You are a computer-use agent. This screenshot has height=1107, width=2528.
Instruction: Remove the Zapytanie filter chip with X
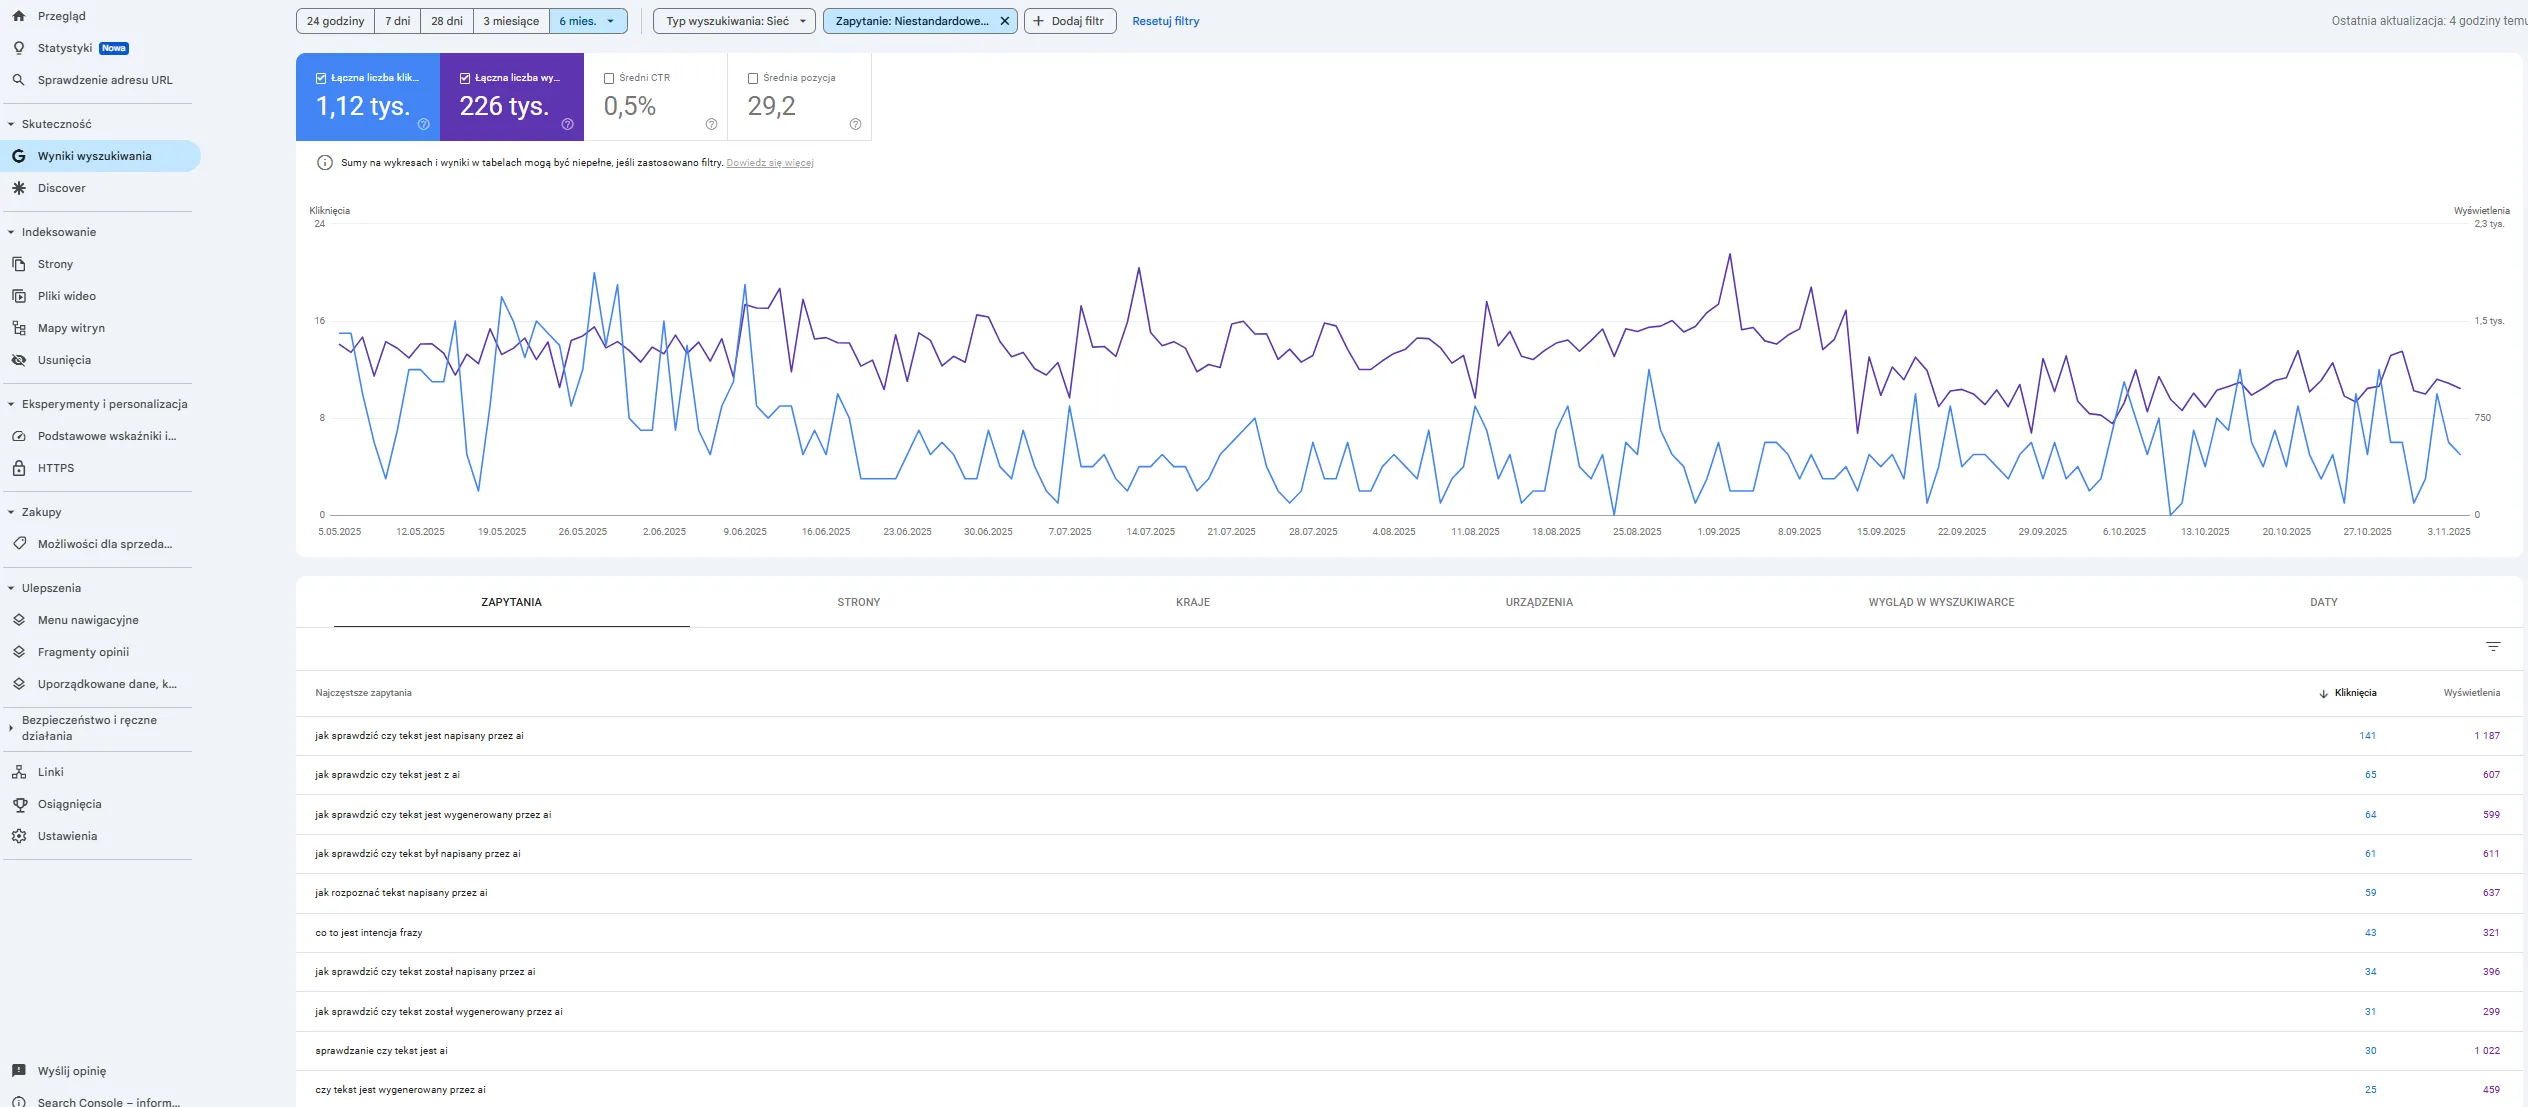[1004, 21]
